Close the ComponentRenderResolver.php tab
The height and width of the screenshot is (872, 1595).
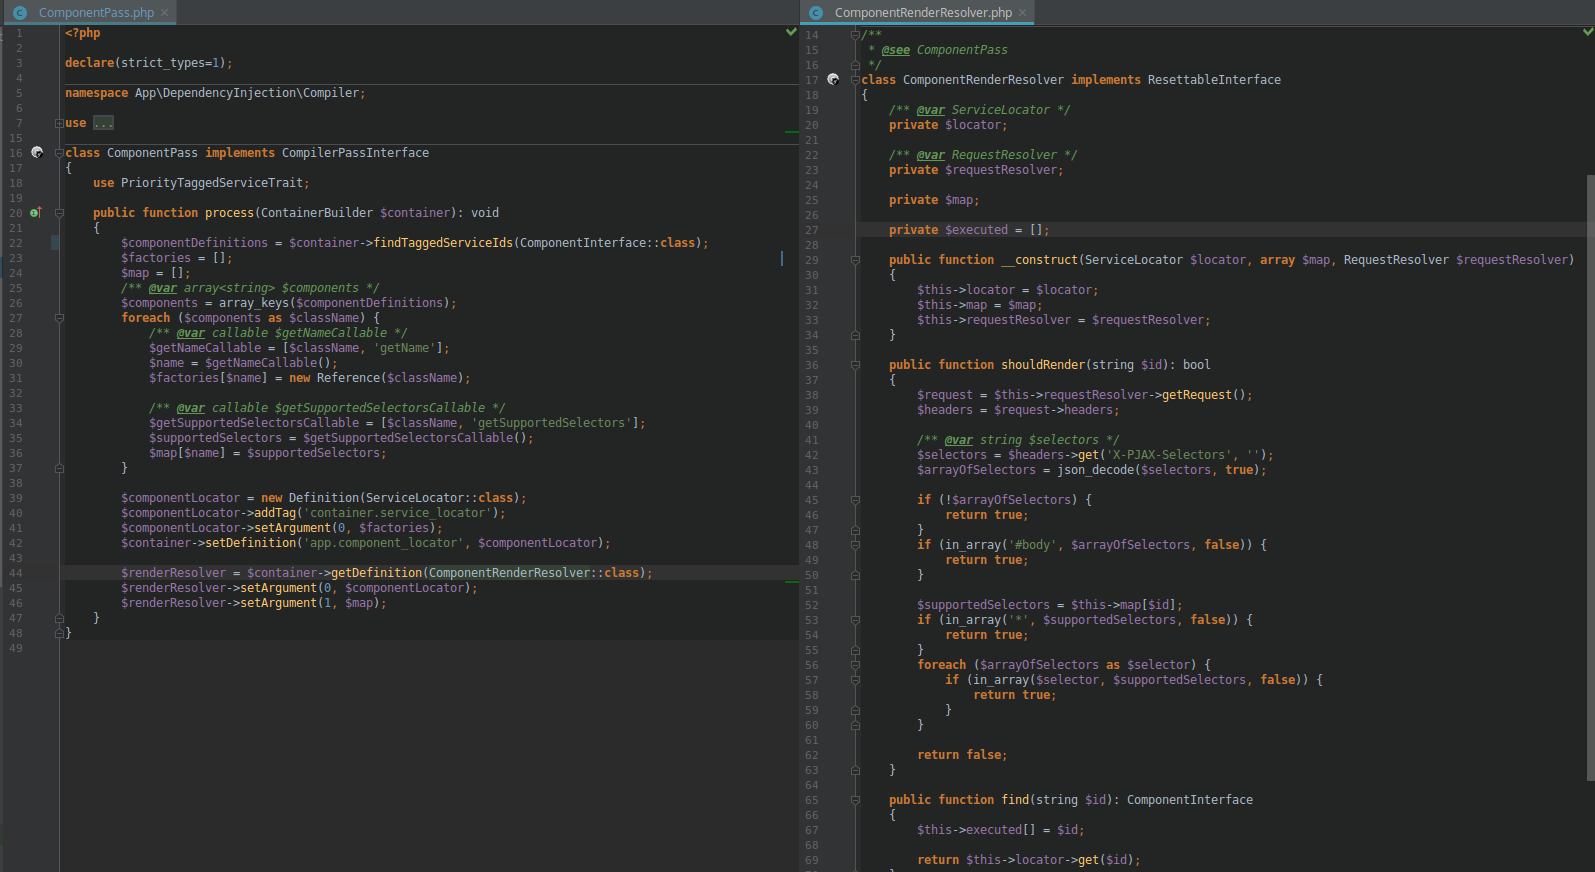(x=1023, y=13)
